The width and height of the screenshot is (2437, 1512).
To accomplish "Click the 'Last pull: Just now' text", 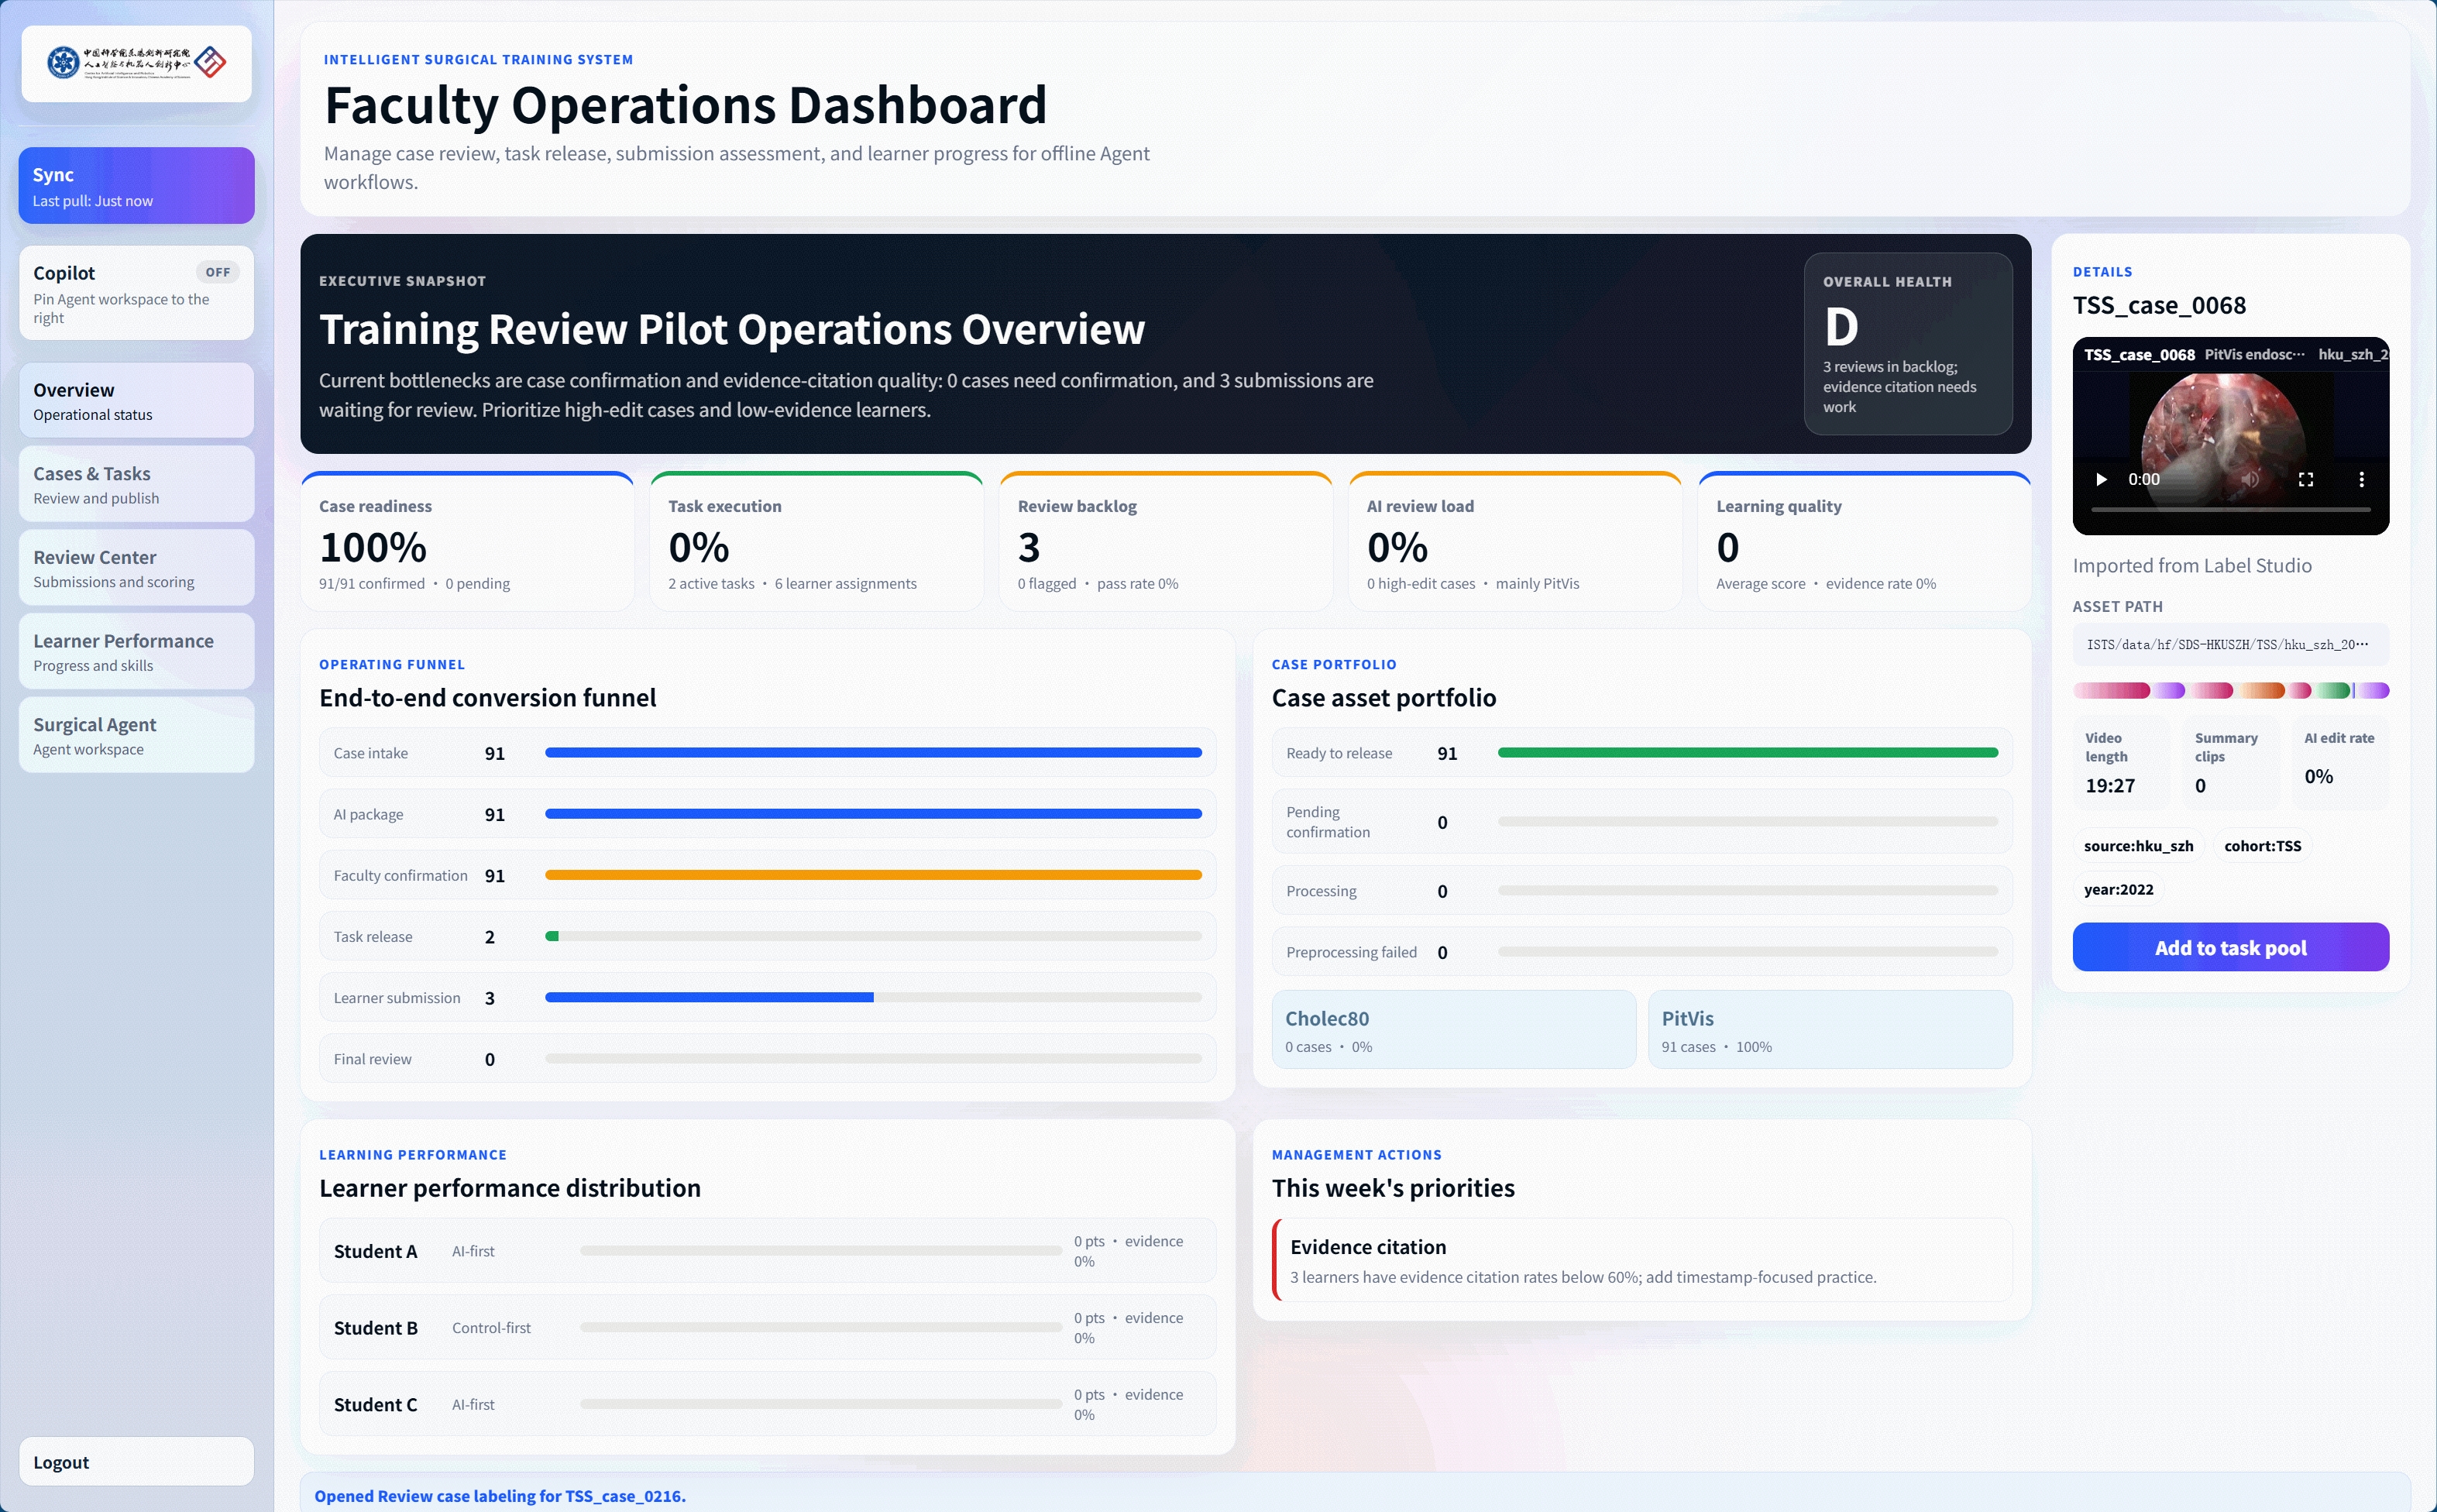I will (x=93, y=201).
